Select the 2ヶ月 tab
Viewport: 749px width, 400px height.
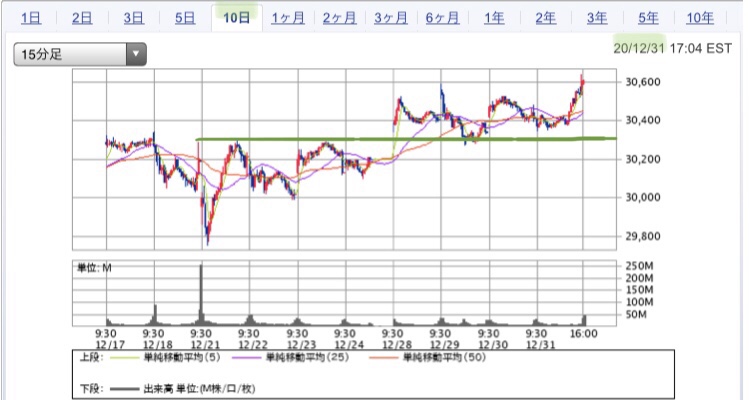[339, 17]
